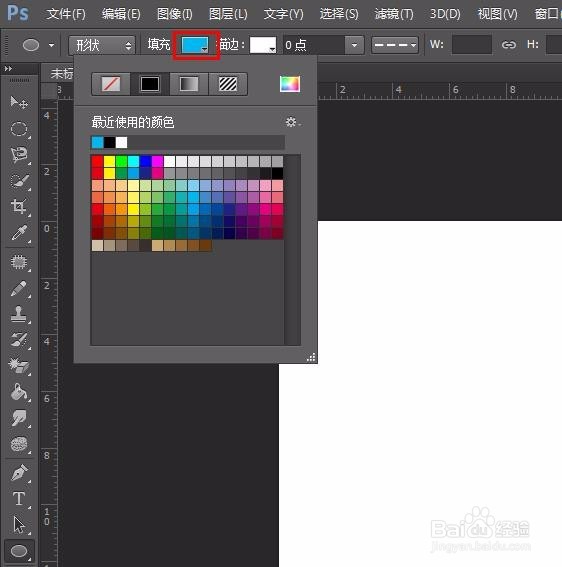Viewport: 562px width, 567px height.
Task: Select the Smudge tool
Action: click(x=19, y=418)
